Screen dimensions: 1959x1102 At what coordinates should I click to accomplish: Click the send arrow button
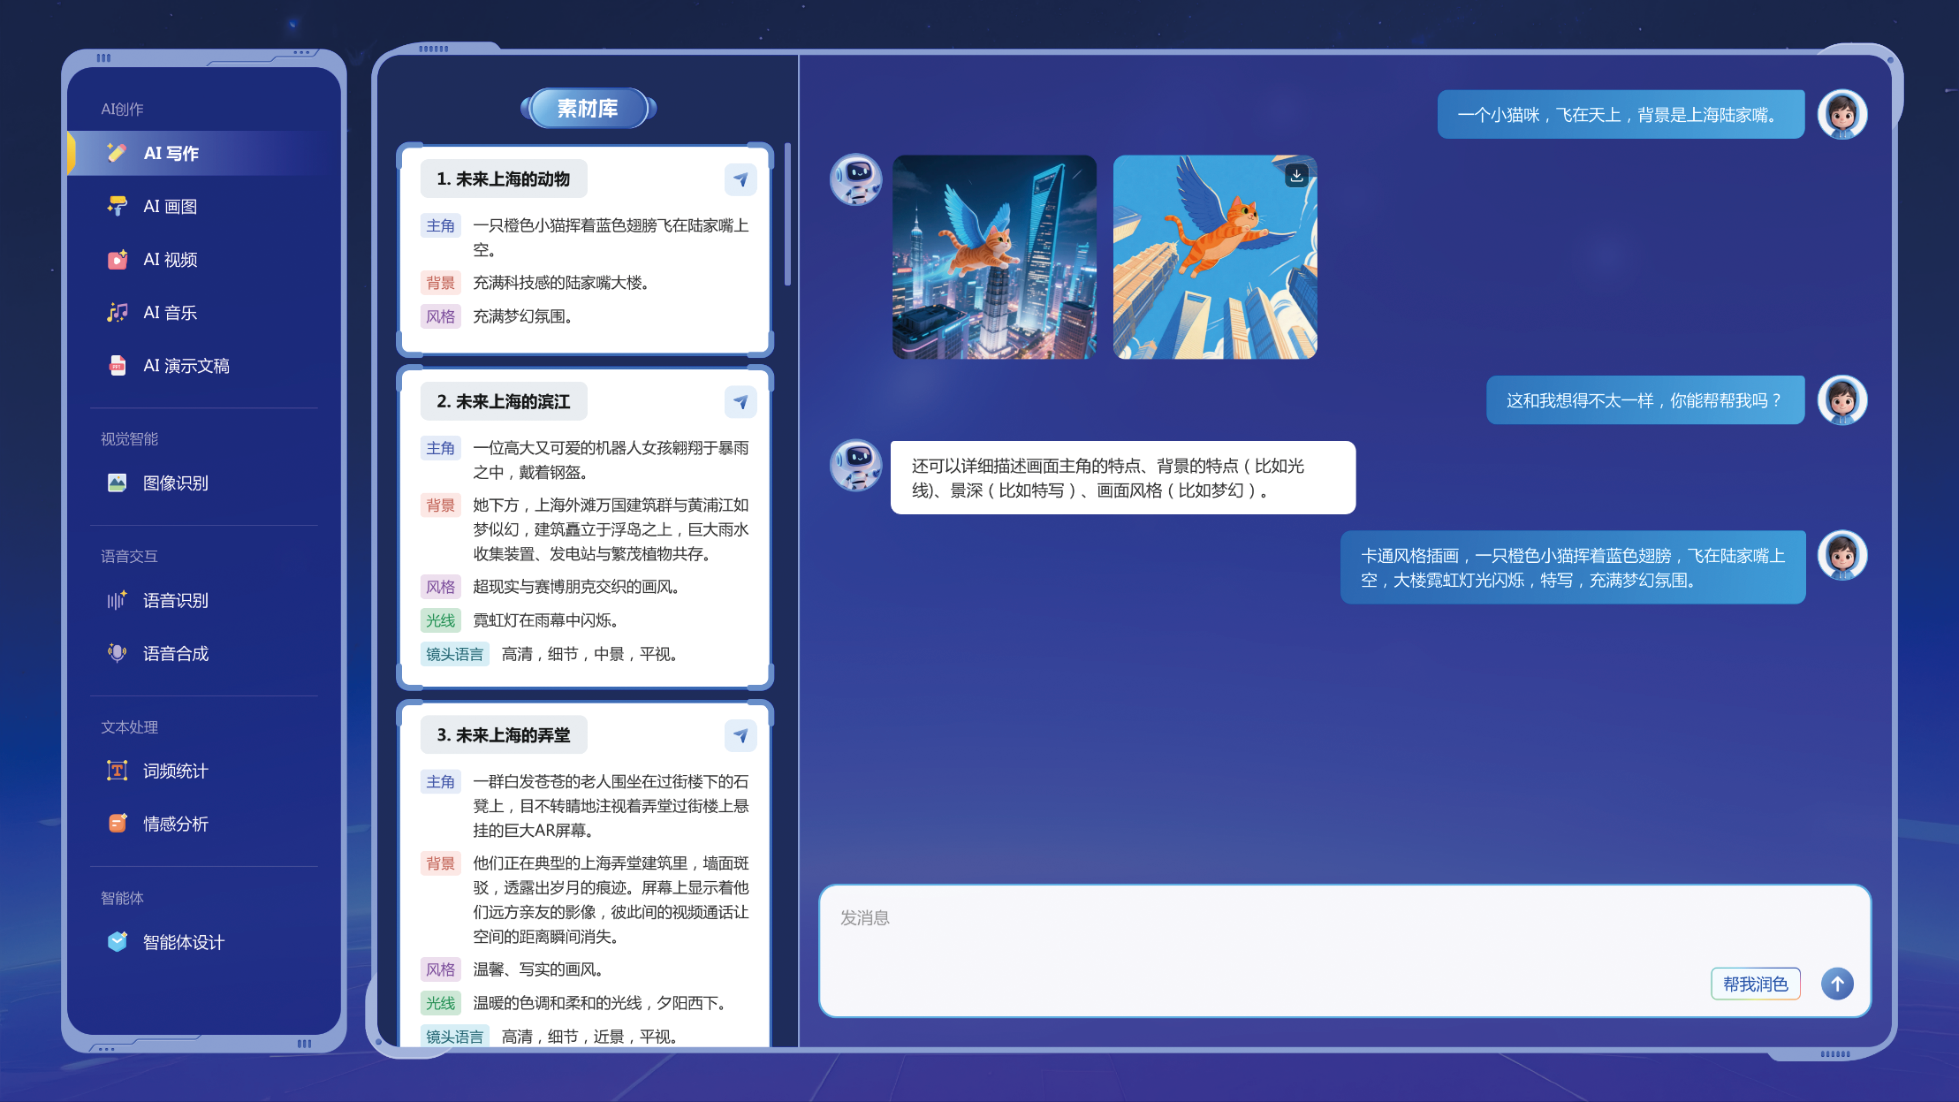pos(1837,984)
